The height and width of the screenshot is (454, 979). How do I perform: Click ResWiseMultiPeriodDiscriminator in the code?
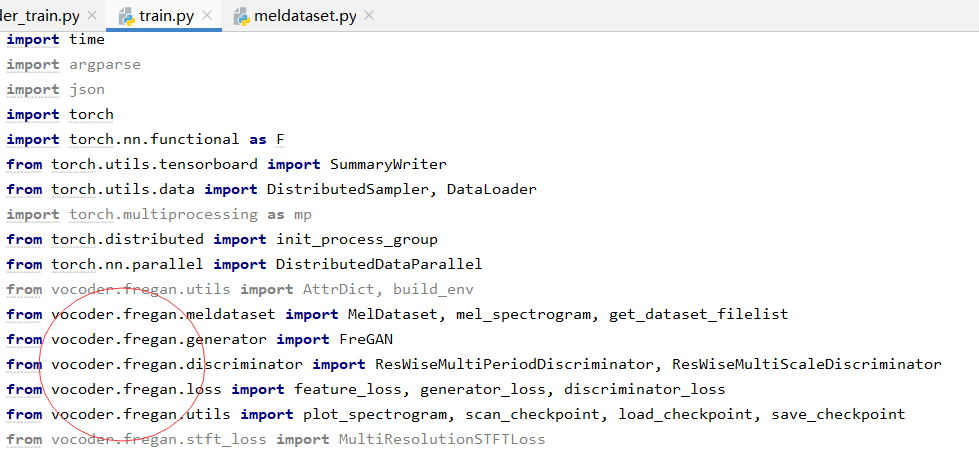514,364
